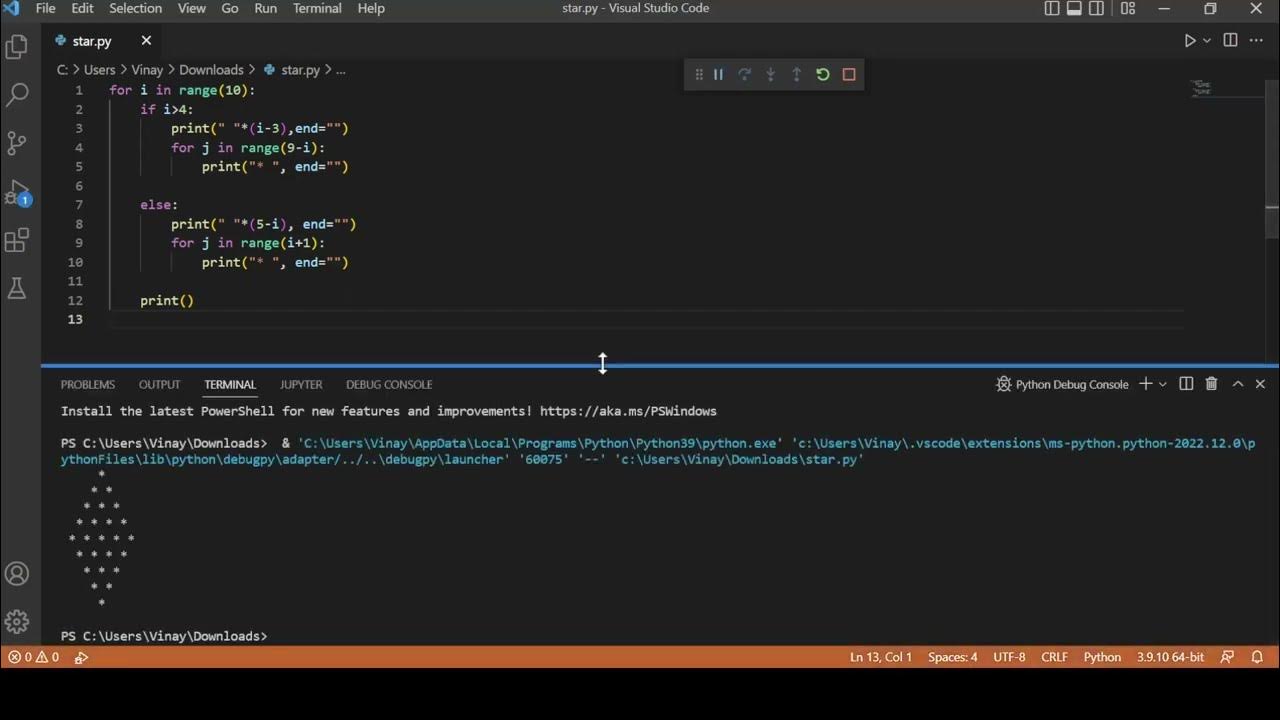
Task: Stop debugging with red square
Action: click(x=849, y=74)
